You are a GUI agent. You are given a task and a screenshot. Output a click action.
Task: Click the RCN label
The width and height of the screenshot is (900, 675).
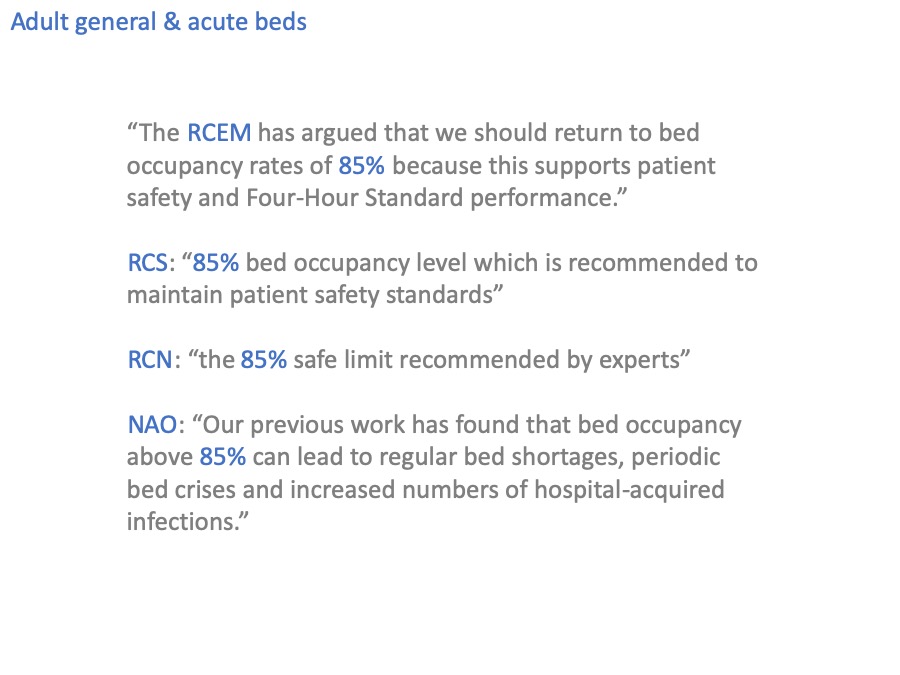click(x=150, y=360)
